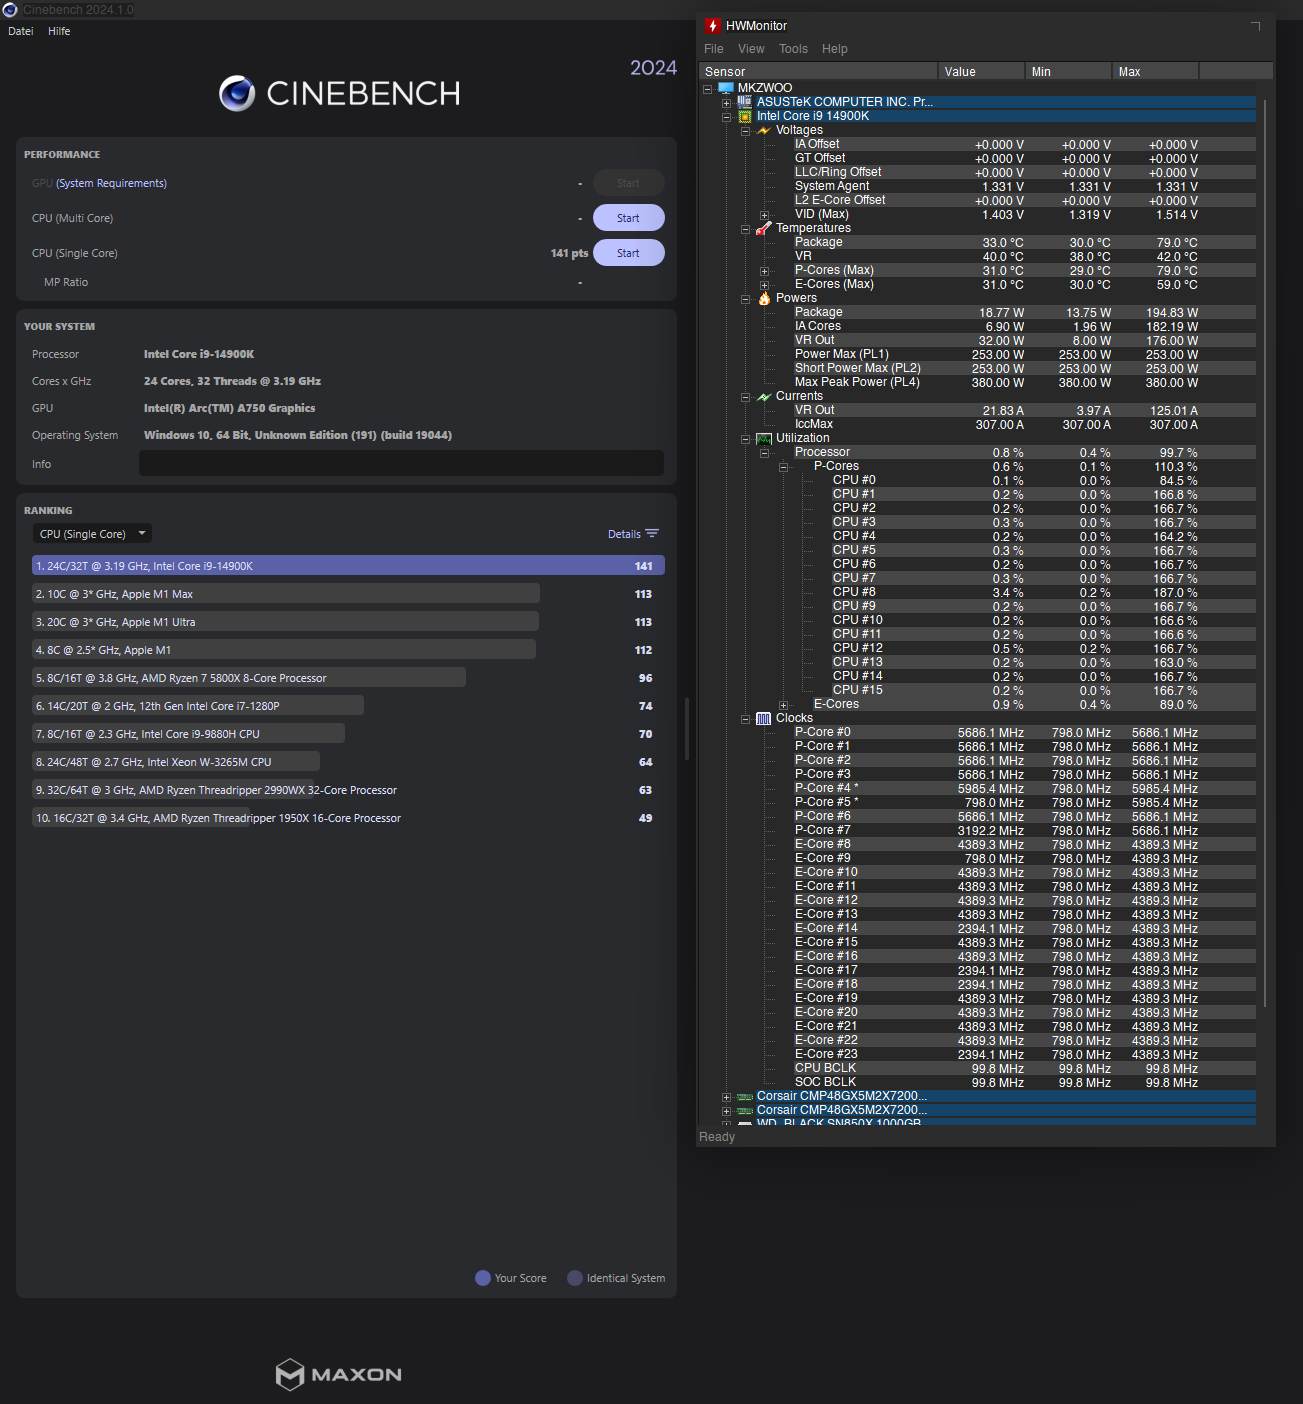Screen dimensions: 1303x1404
Task: Click the Intel Core i9 14900K CPU icon
Action: [x=745, y=116]
